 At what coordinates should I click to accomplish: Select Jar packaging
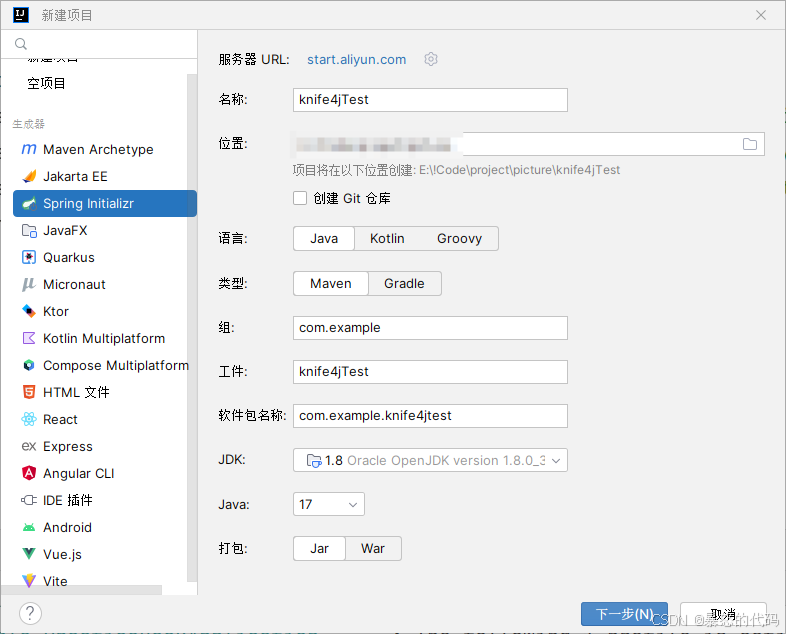(319, 549)
